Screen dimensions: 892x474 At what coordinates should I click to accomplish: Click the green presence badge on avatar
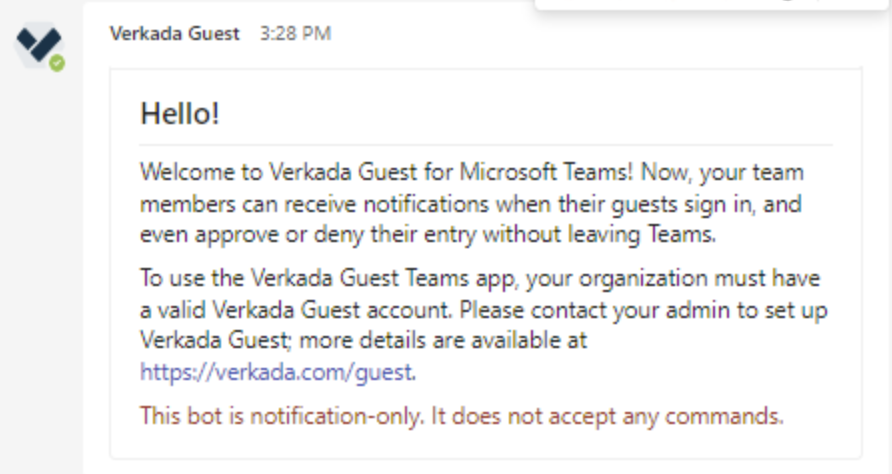tap(58, 63)
